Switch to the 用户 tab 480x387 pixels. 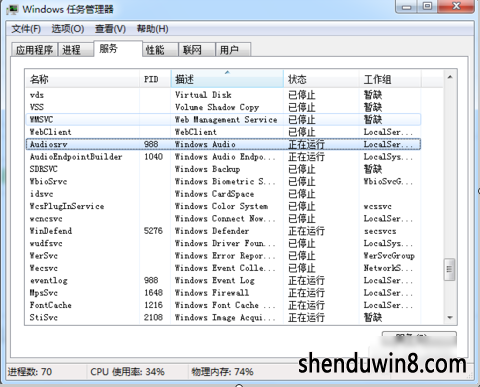233,50
